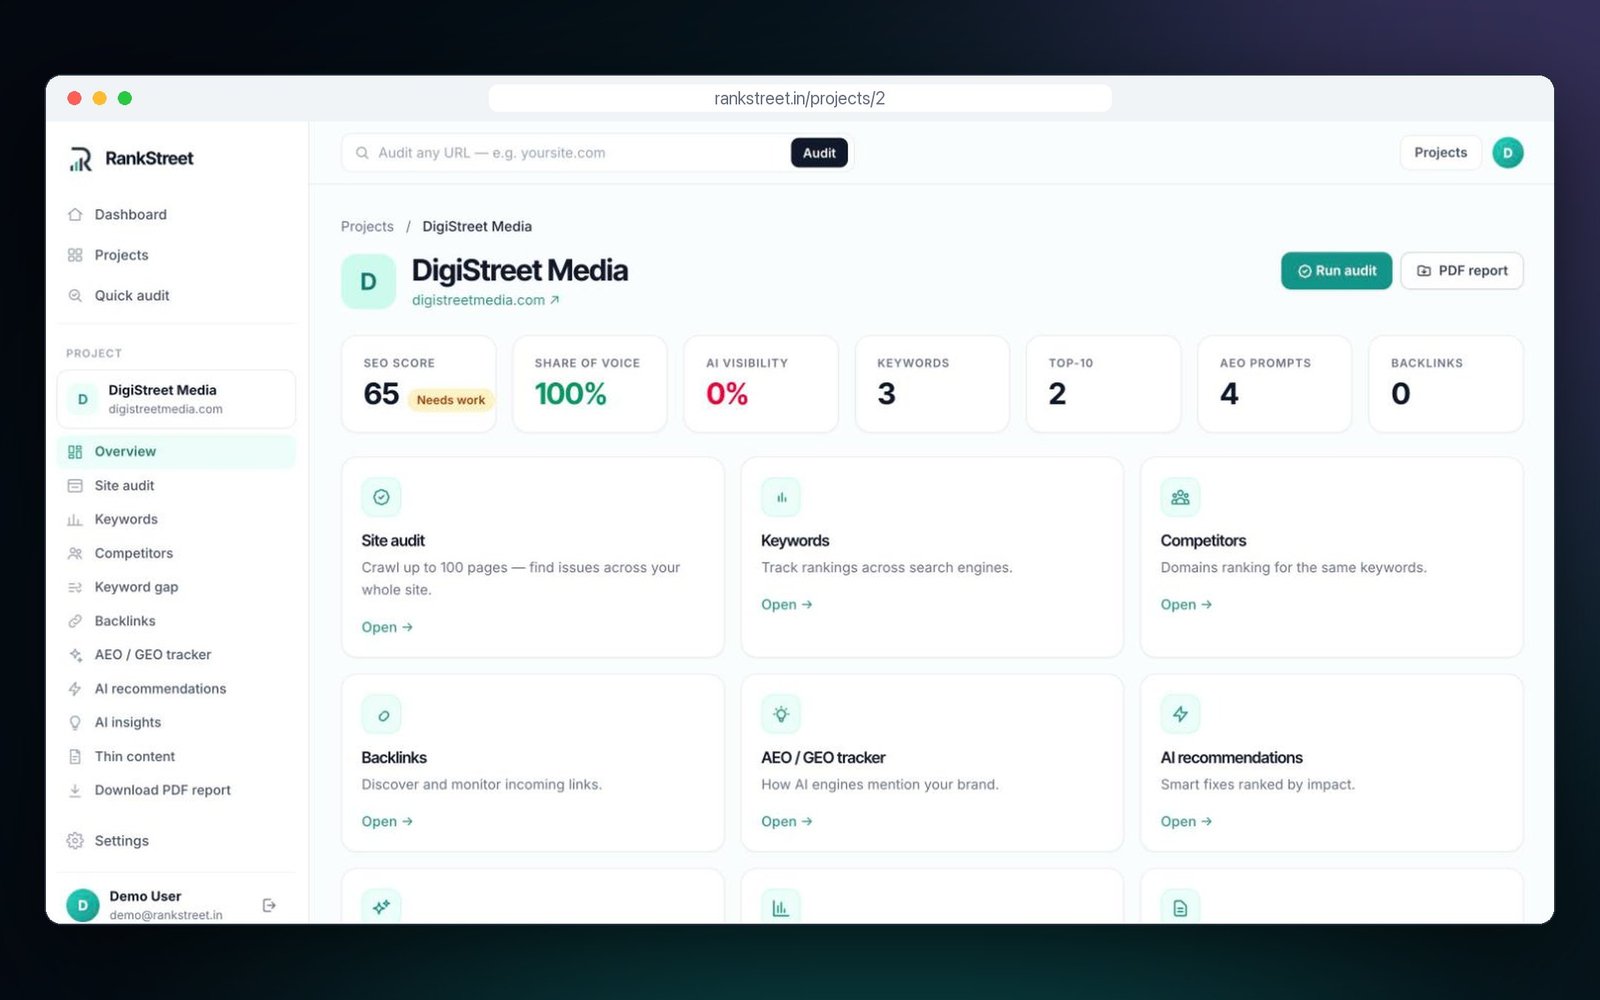This screenshot has height=1000, width=1600.
Task: Open Settings in the sidebar
Action: pyautogui.click(x=176, y=841)
